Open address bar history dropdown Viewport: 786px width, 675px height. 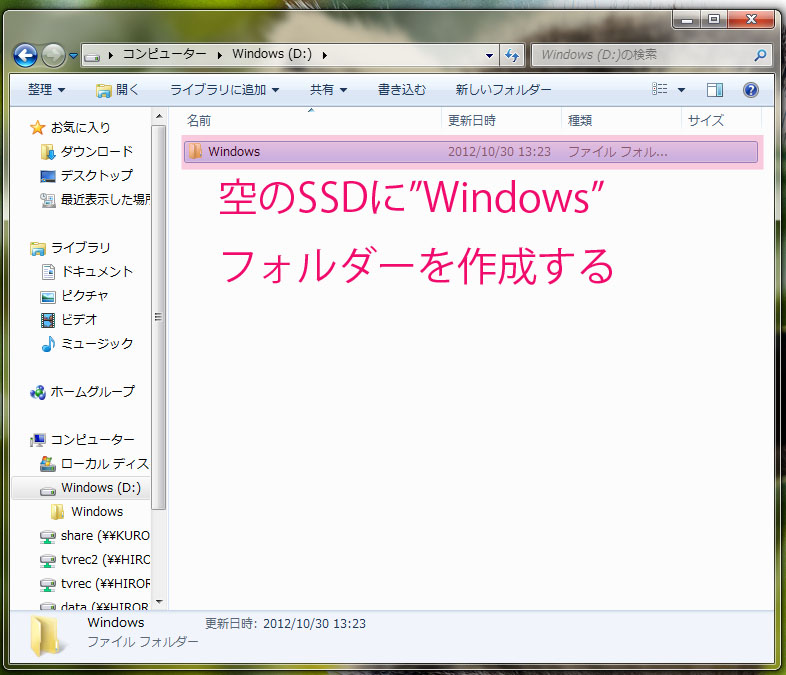pyautogui.click(x=489, y=56)
